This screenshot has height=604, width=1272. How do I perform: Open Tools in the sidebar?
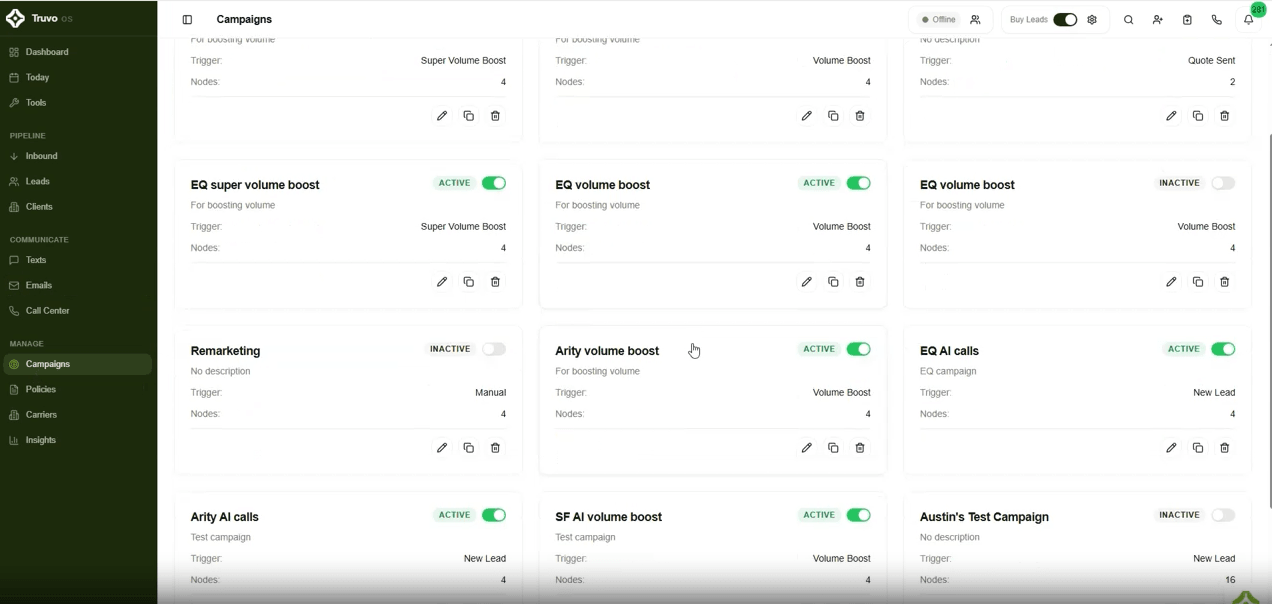tap(77, 103)
